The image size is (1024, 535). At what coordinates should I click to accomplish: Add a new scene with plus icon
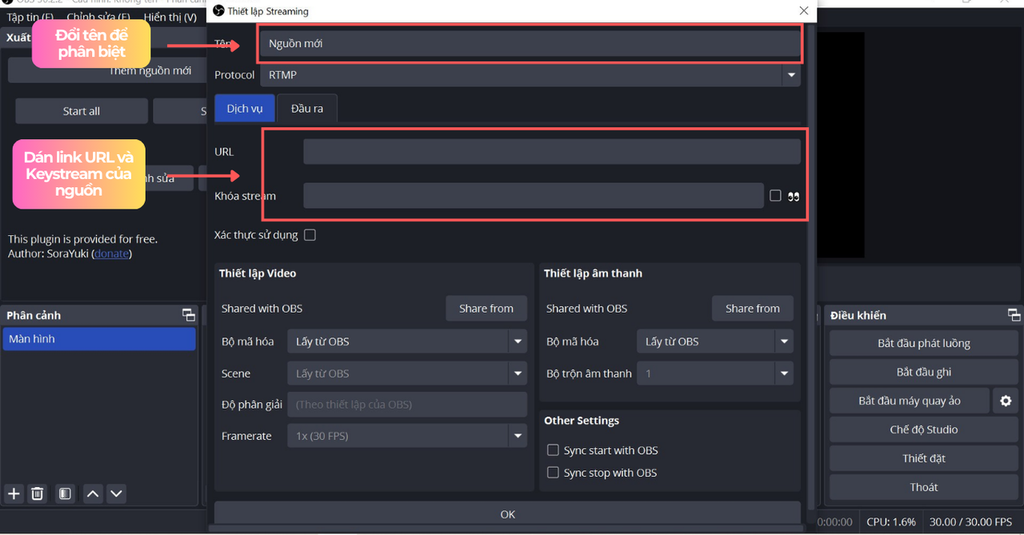[14, 494]
